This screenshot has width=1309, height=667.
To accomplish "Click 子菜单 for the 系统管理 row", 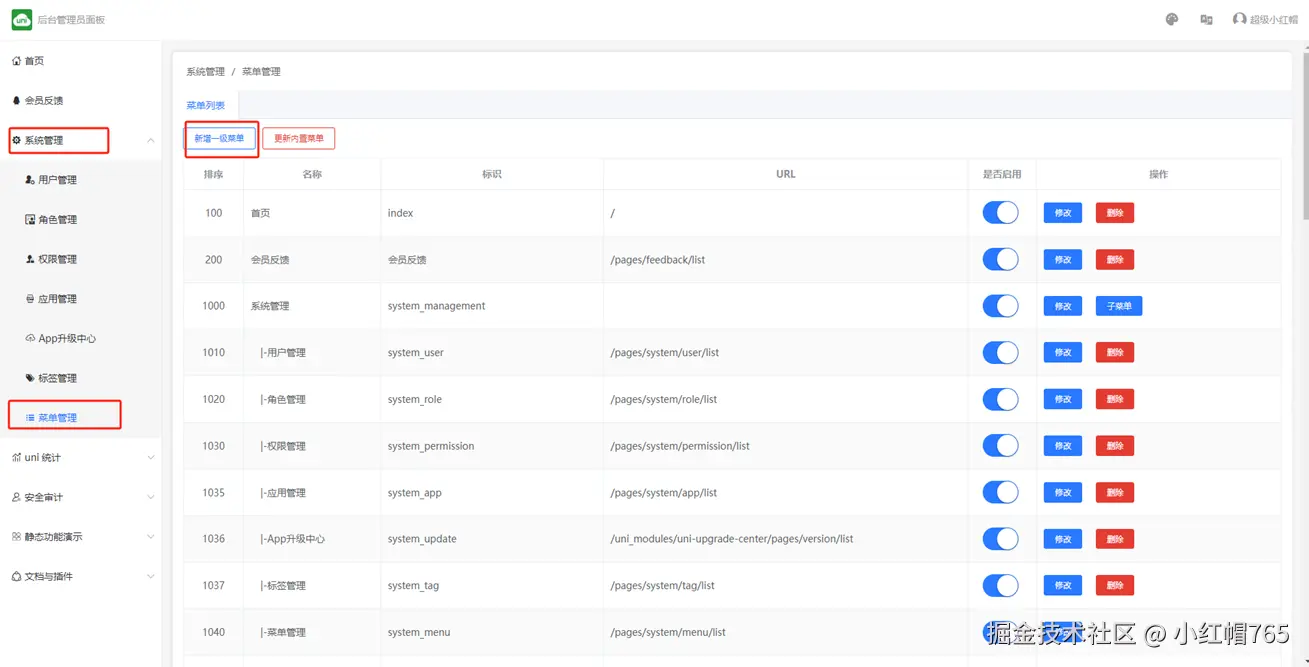I will point(1119,306).
